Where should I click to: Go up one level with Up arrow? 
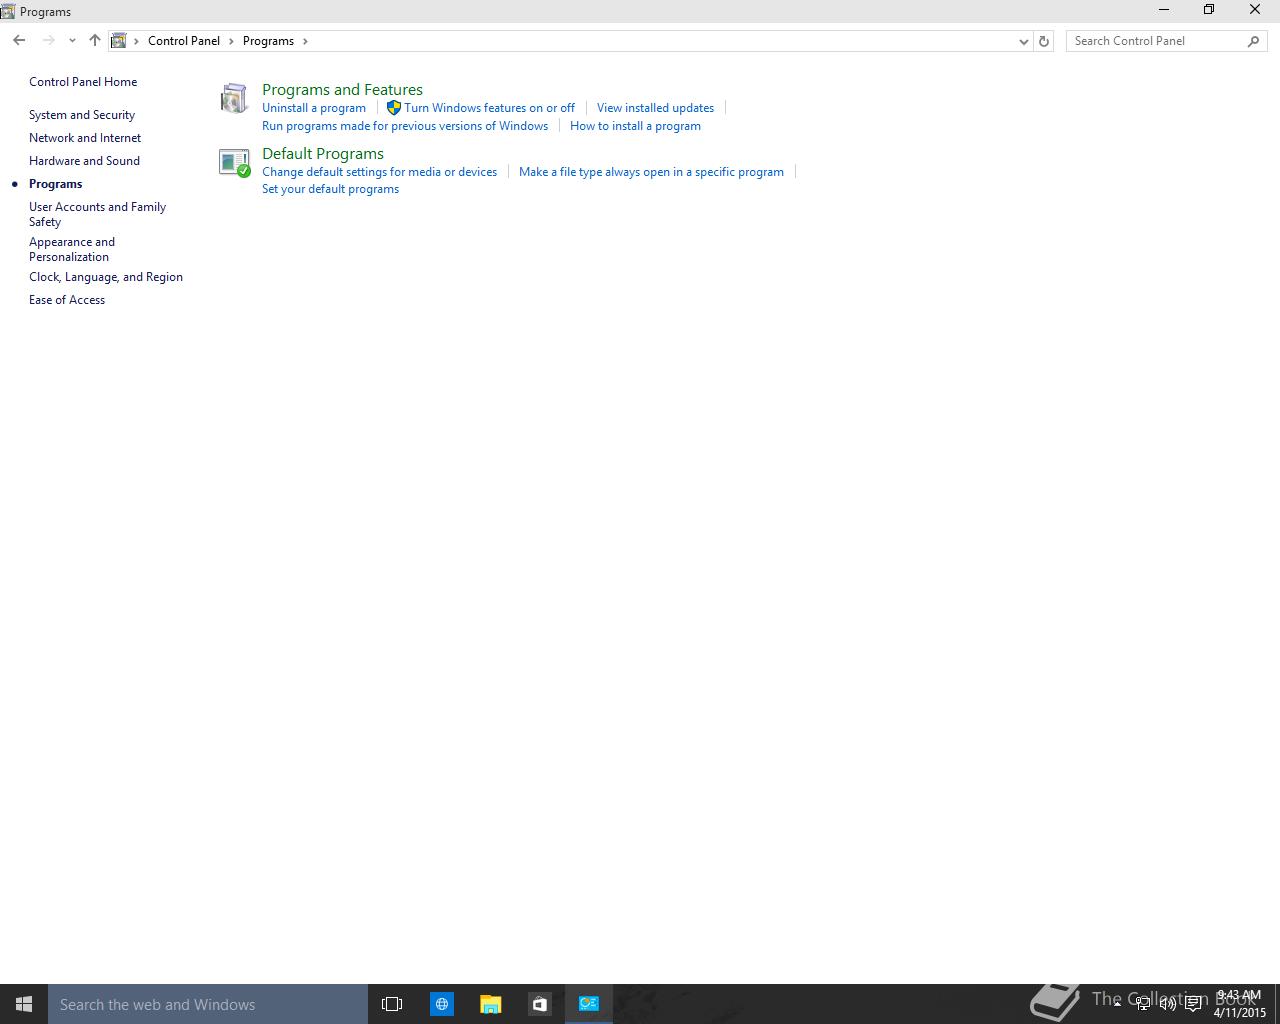(95, 41)
